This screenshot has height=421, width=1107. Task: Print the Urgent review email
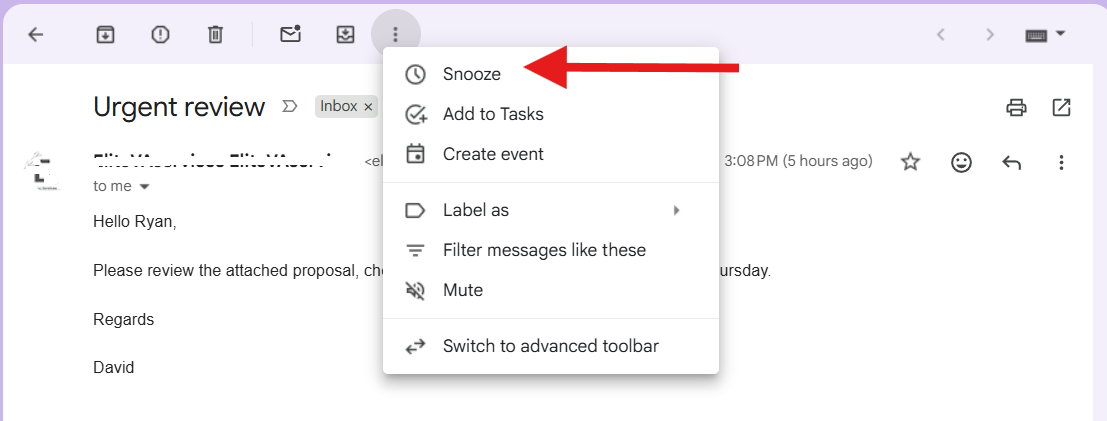coord(1016,107)
